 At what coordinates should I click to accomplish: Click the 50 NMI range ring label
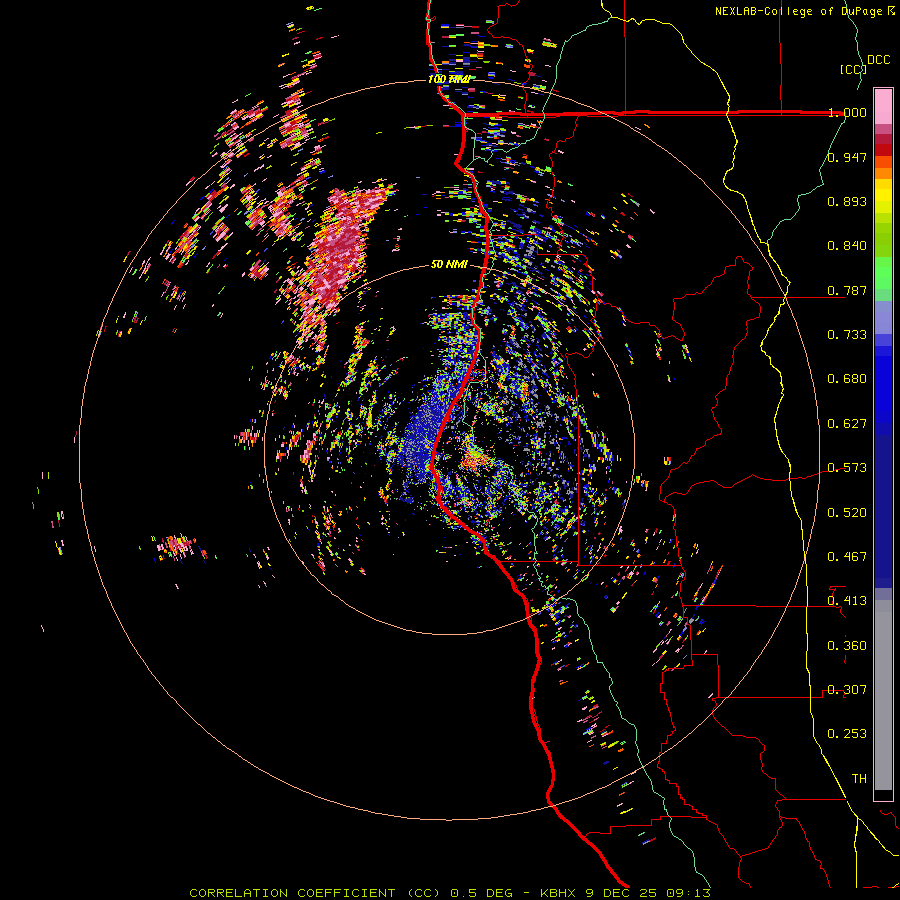coord(449,264)
